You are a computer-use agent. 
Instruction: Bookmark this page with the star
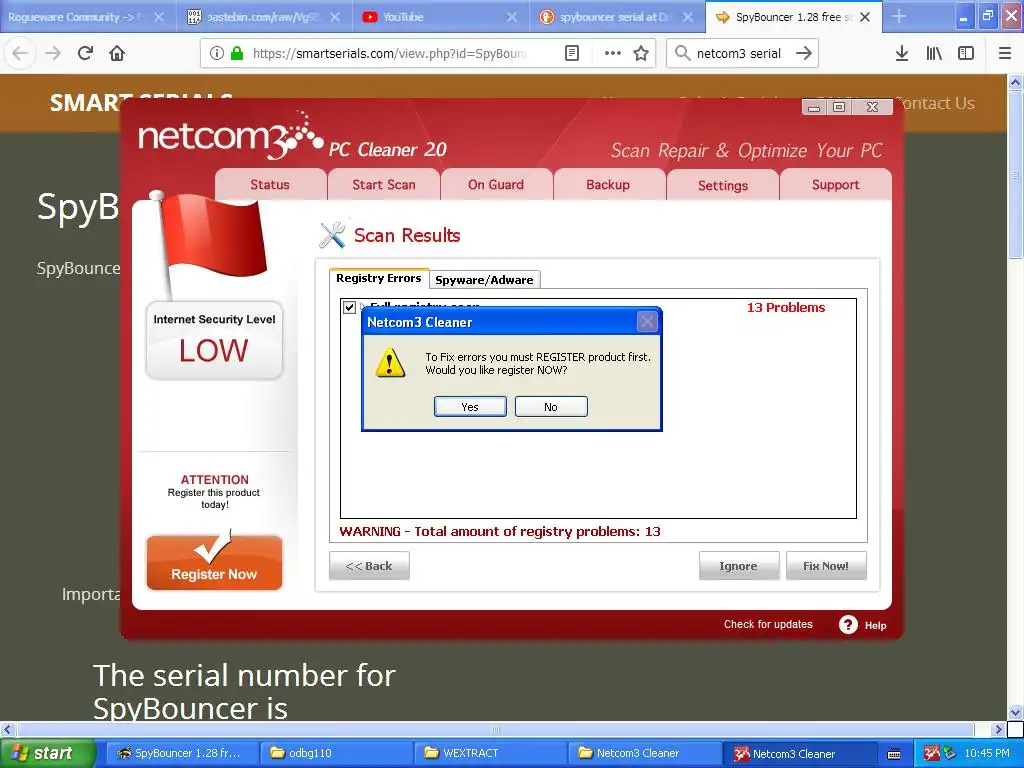pyautogui.click(x=641, y=53)
